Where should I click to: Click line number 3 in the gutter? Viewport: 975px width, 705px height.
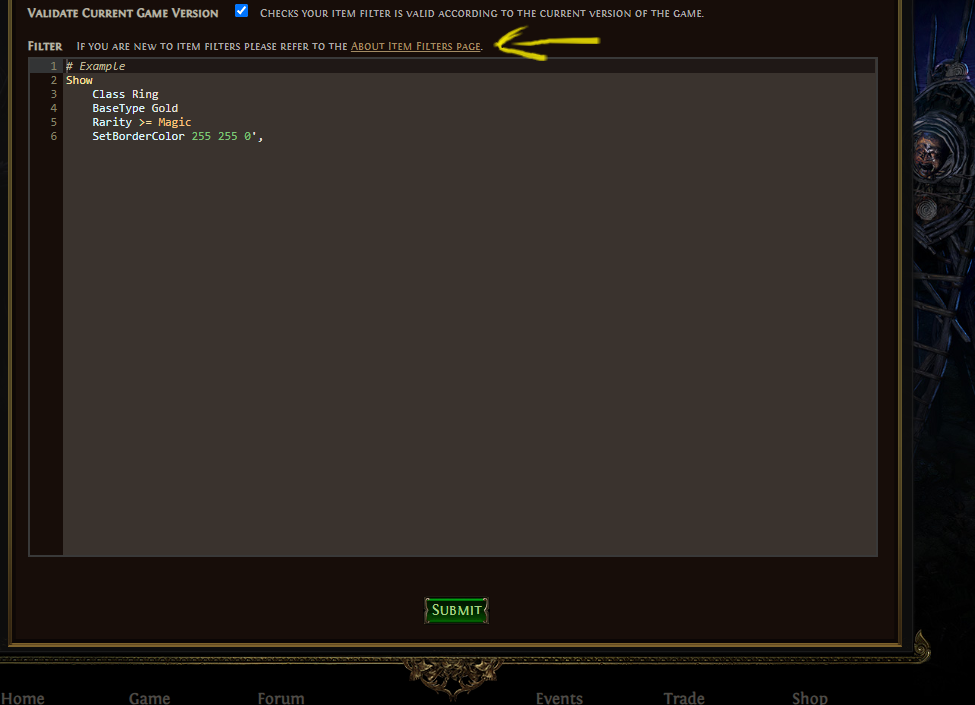[x=53, y=94]
